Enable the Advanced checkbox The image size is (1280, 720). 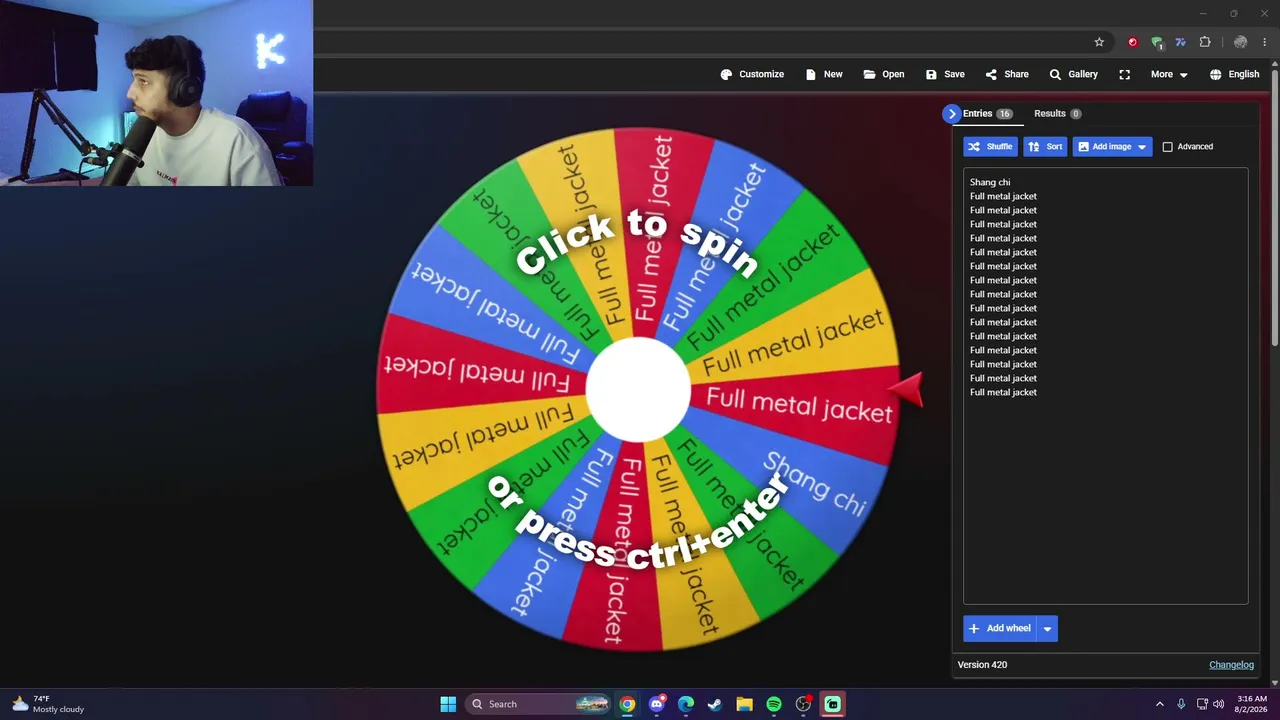pyautogui.click(x=1167, y=147)
